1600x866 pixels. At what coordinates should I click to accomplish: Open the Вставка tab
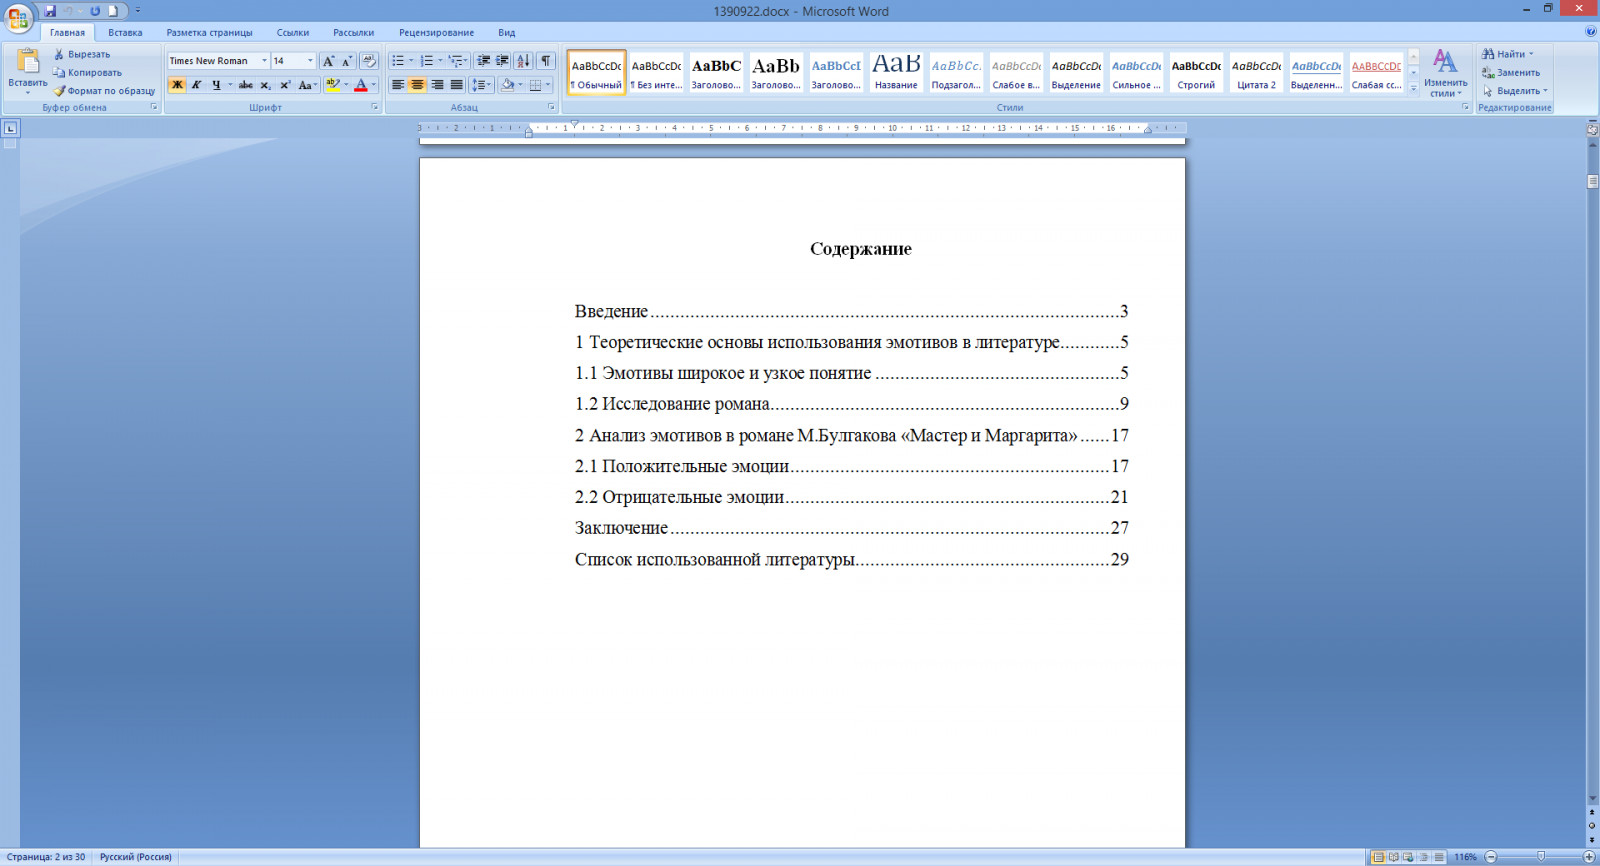tap(125, 32)
